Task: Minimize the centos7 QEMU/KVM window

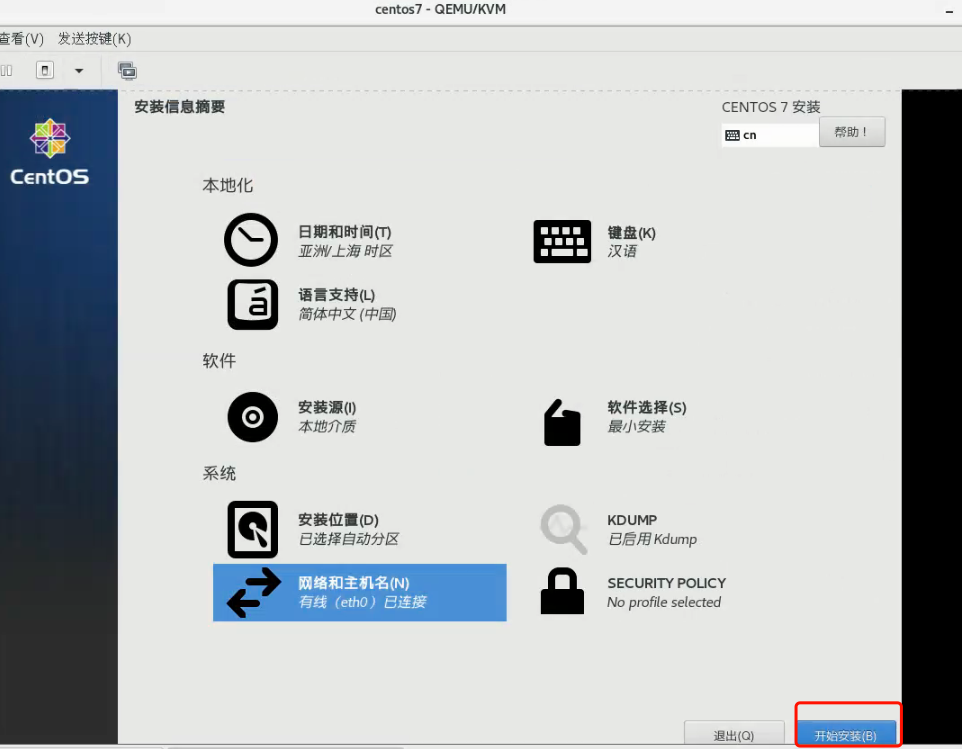Action: (949, 11)
